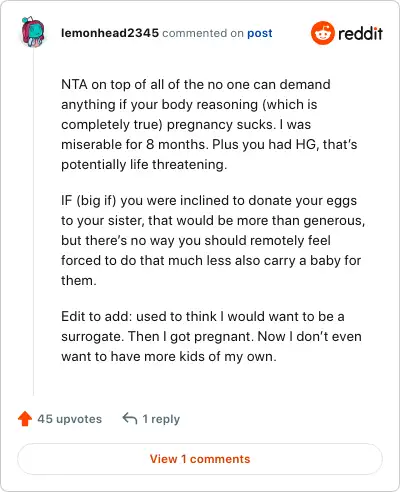Click the "commented on" text

click(x=203, y=33)
